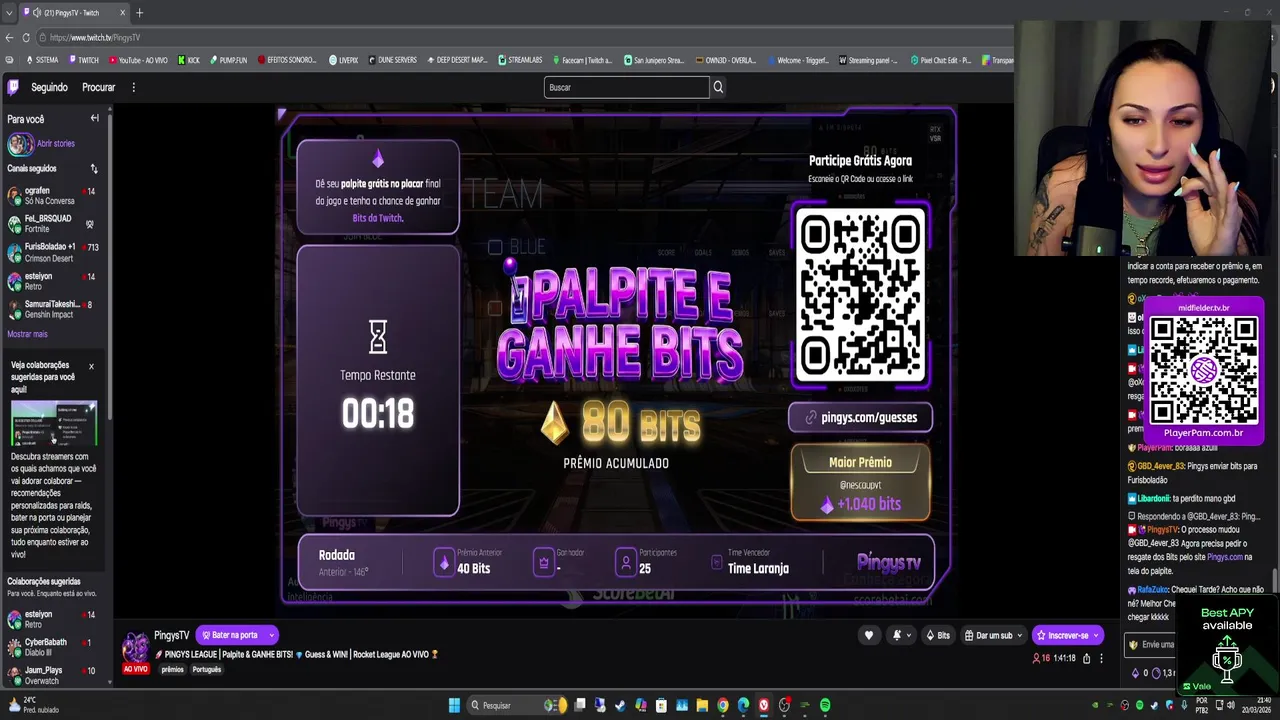Image resolution: width=1280 pixels, height=720 pixels.
Task: Open the LIVEPIX bookmark
Action: (344, 60)
